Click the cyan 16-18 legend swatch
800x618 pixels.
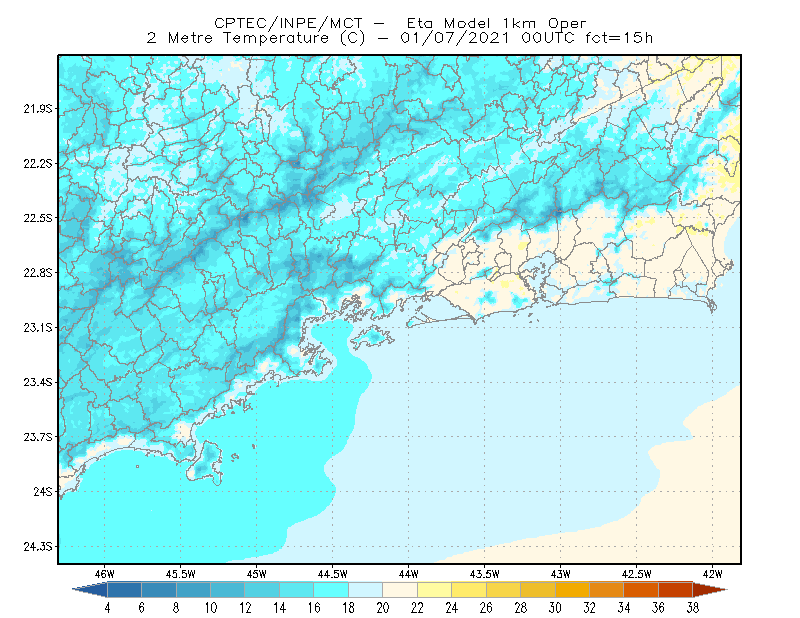(331, 590)
